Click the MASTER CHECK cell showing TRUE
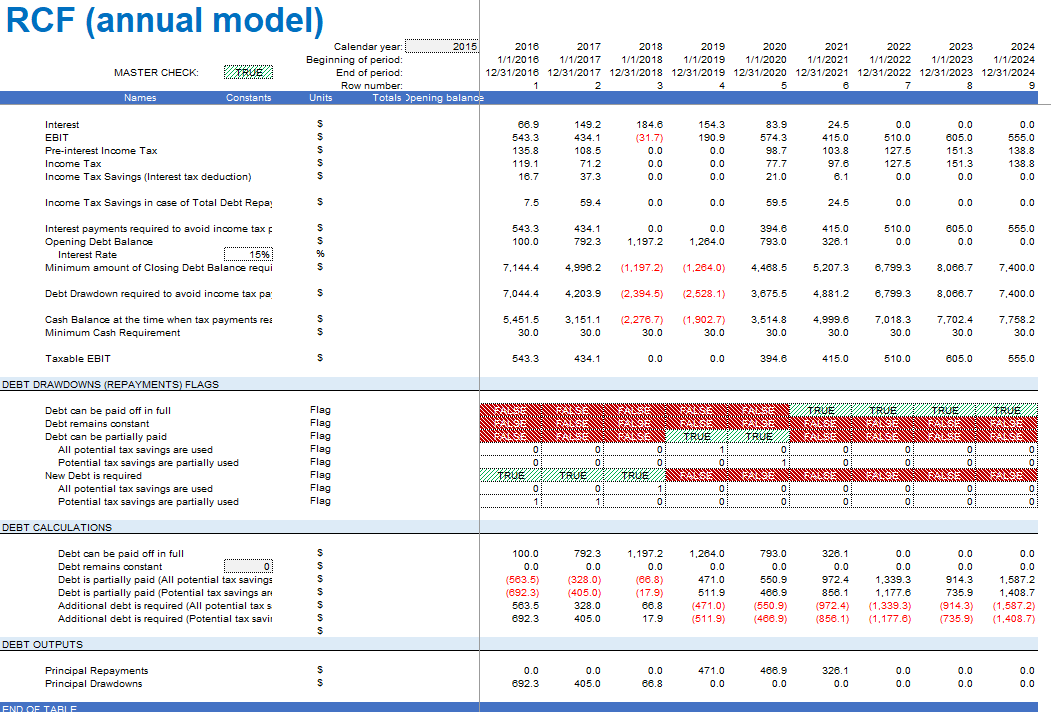Viewport: 1051px width, 712px height. click(248, 72)
